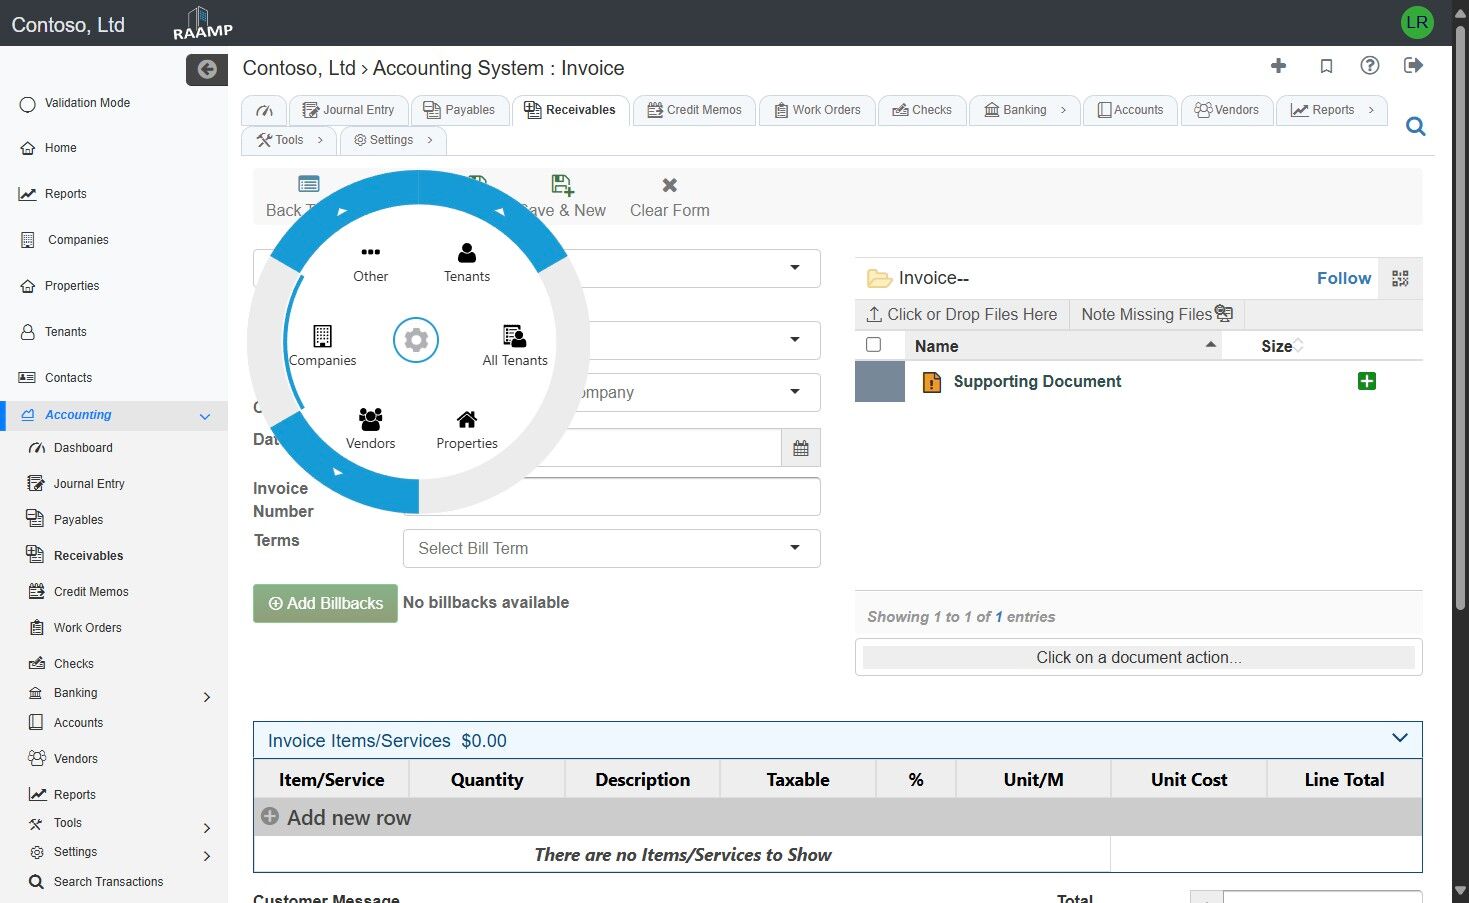The image size is (1469, 903).
Task: Open the Supporting Document file link
Action: click(1037, 381)
